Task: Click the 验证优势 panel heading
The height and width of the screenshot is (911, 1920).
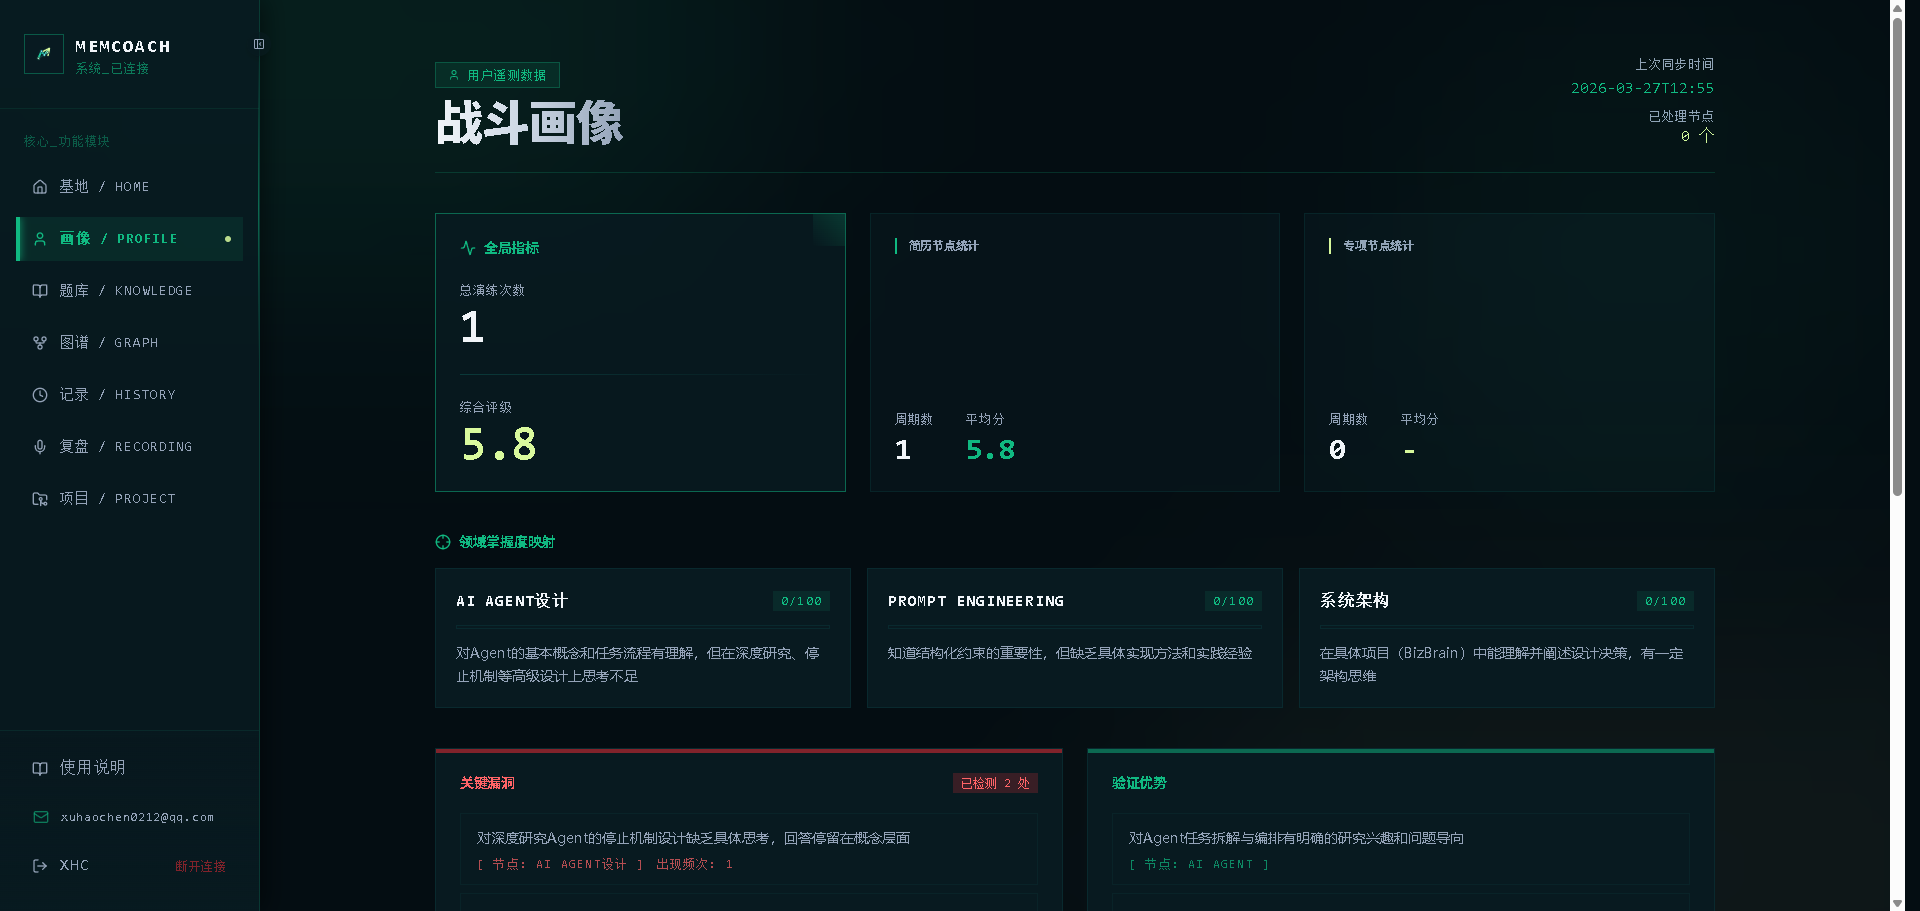Action: (x=1139, y=783)
